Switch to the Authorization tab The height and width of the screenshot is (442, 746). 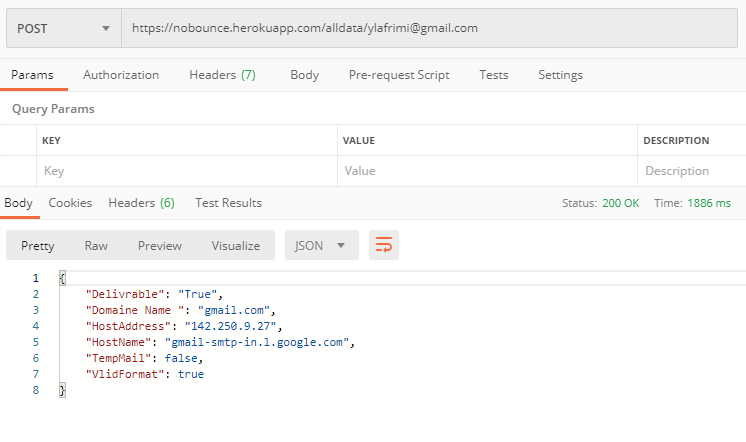pyautogui.click(x=121, y=75)
